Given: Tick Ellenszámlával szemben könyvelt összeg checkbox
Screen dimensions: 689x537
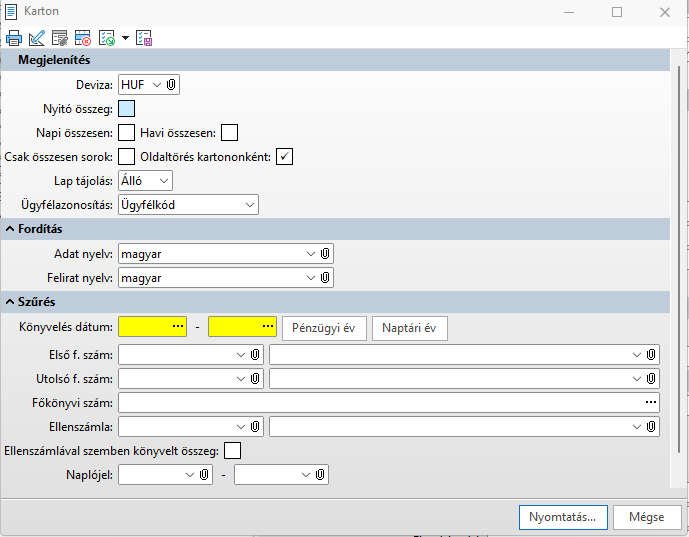Looking at the screenshot, I should 232,450.
